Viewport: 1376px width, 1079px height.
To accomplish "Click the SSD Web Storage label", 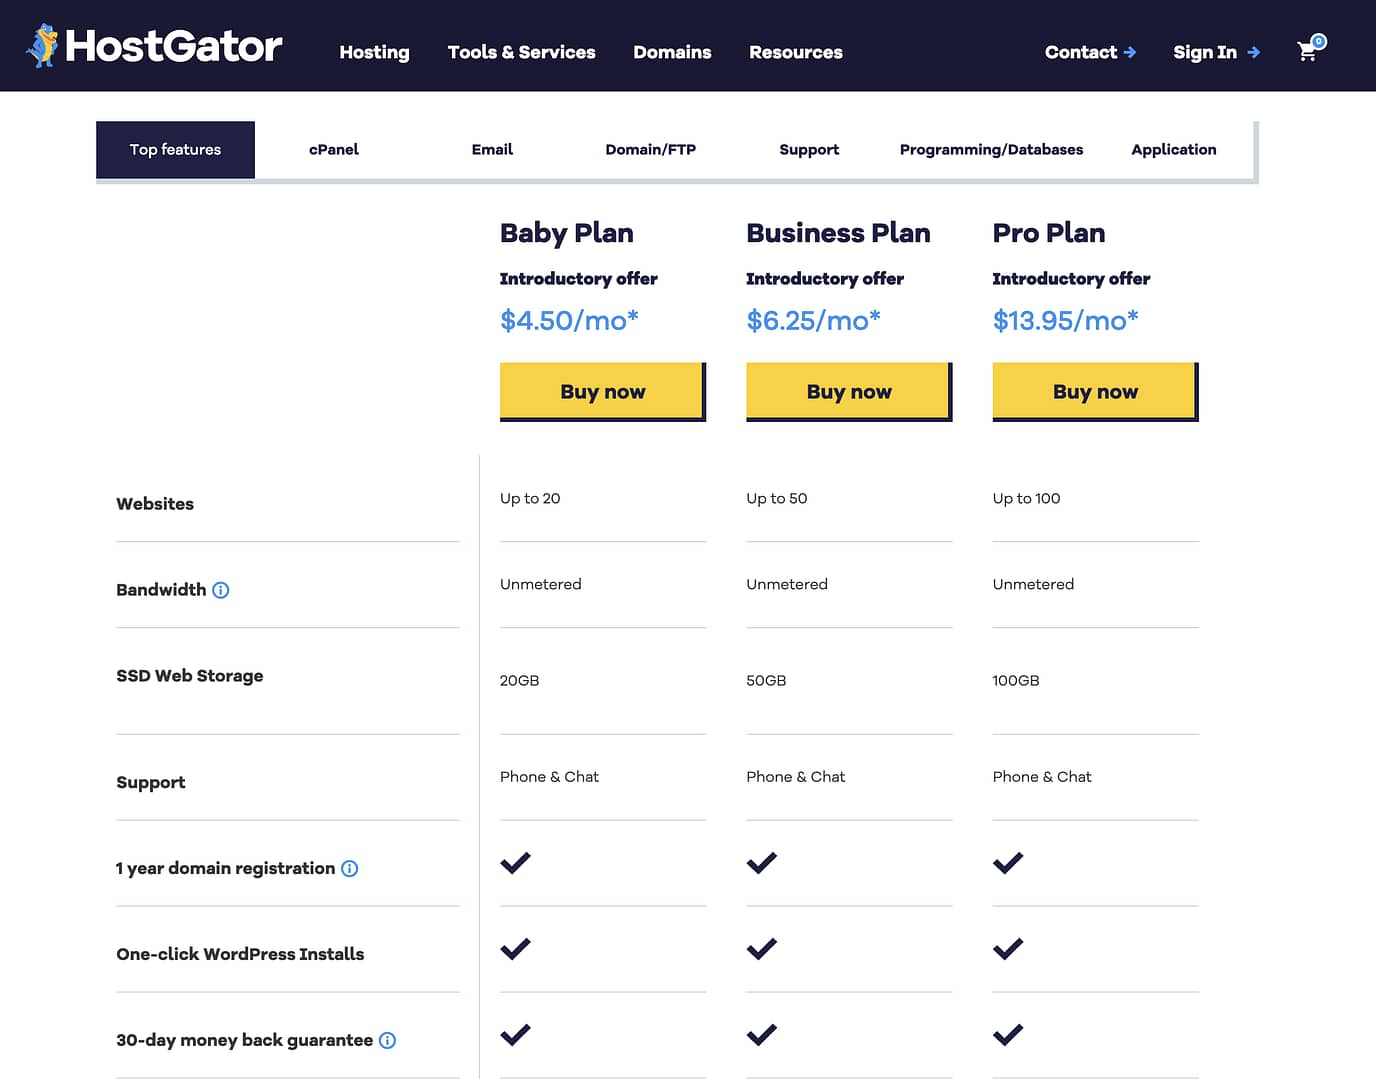I will (x=190, y=676).
